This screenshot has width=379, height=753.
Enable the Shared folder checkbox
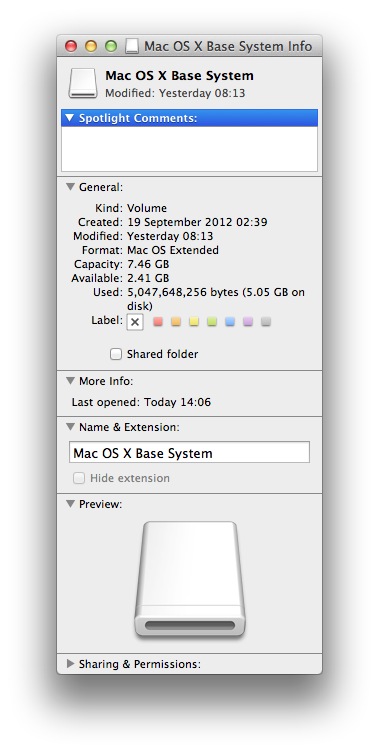point(116,354)
